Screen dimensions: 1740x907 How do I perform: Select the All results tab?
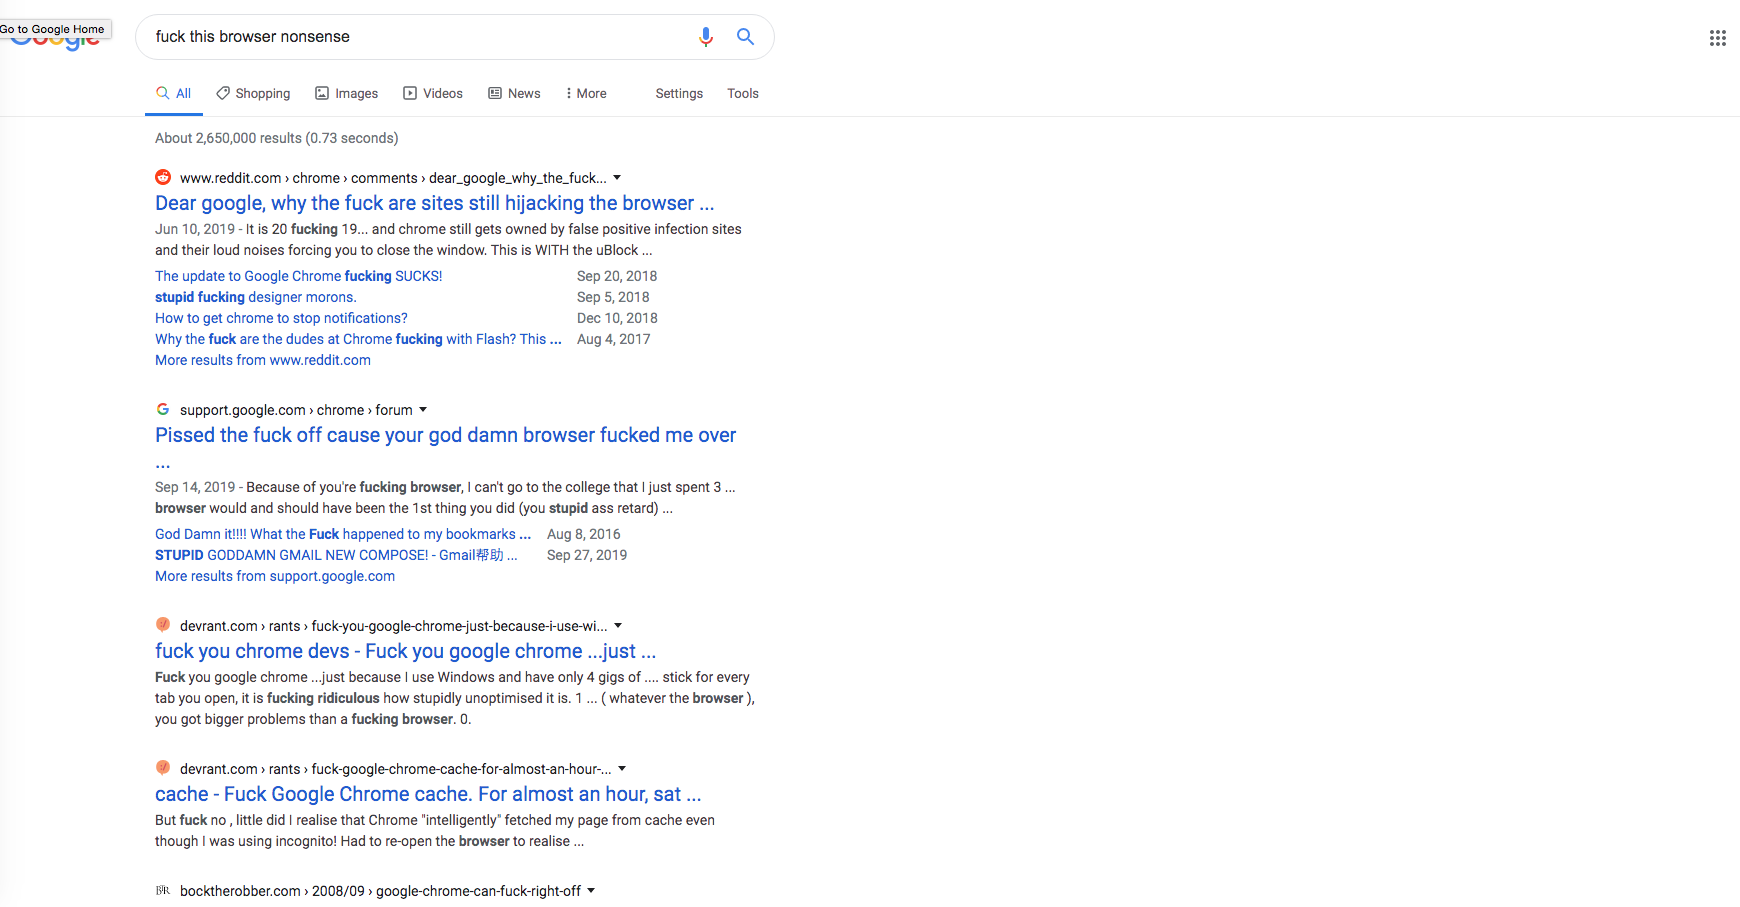[174, 93]
